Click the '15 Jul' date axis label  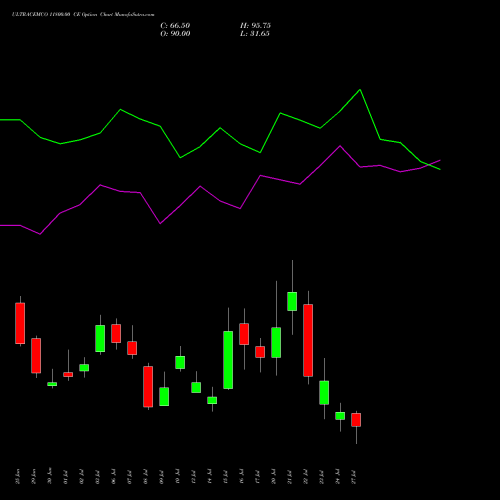pyautogui.click(x=226, y=477)
